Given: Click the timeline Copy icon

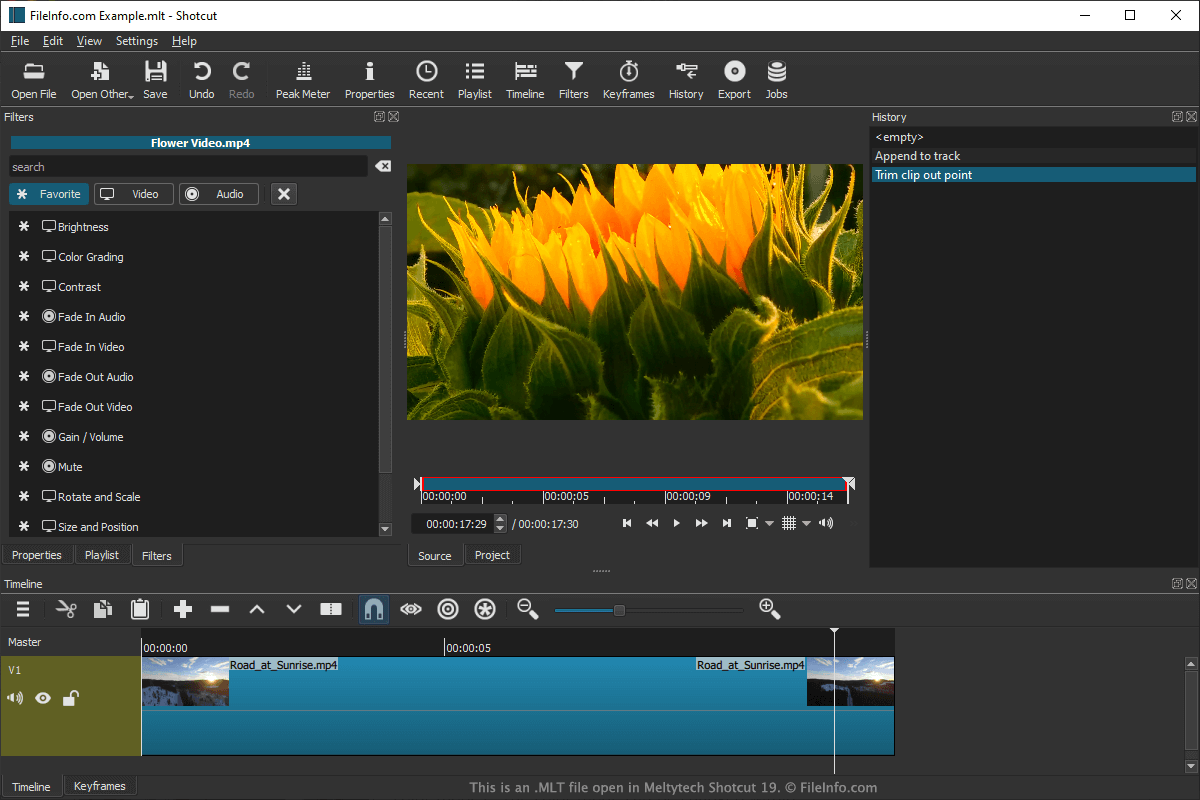Looking at the screenshot, I should (x=102, y=609).
